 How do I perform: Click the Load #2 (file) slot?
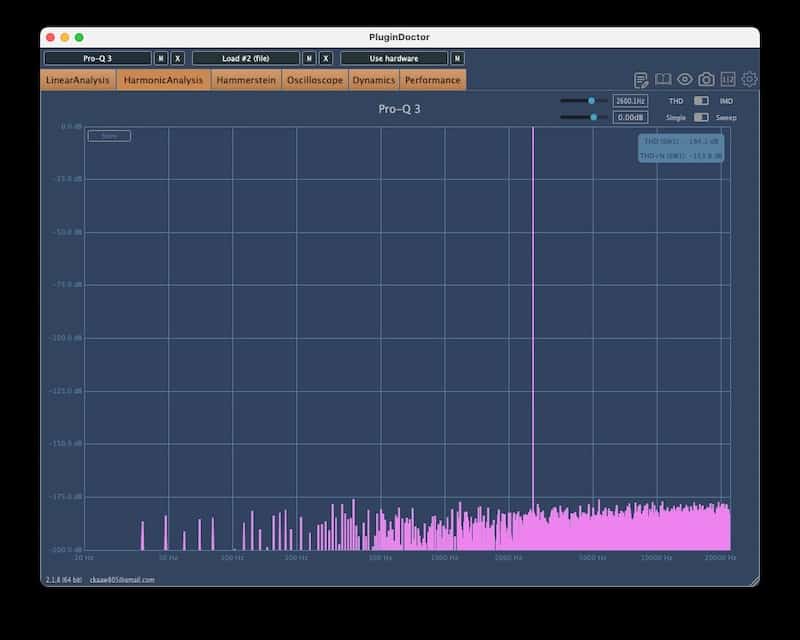coord(245,58)
